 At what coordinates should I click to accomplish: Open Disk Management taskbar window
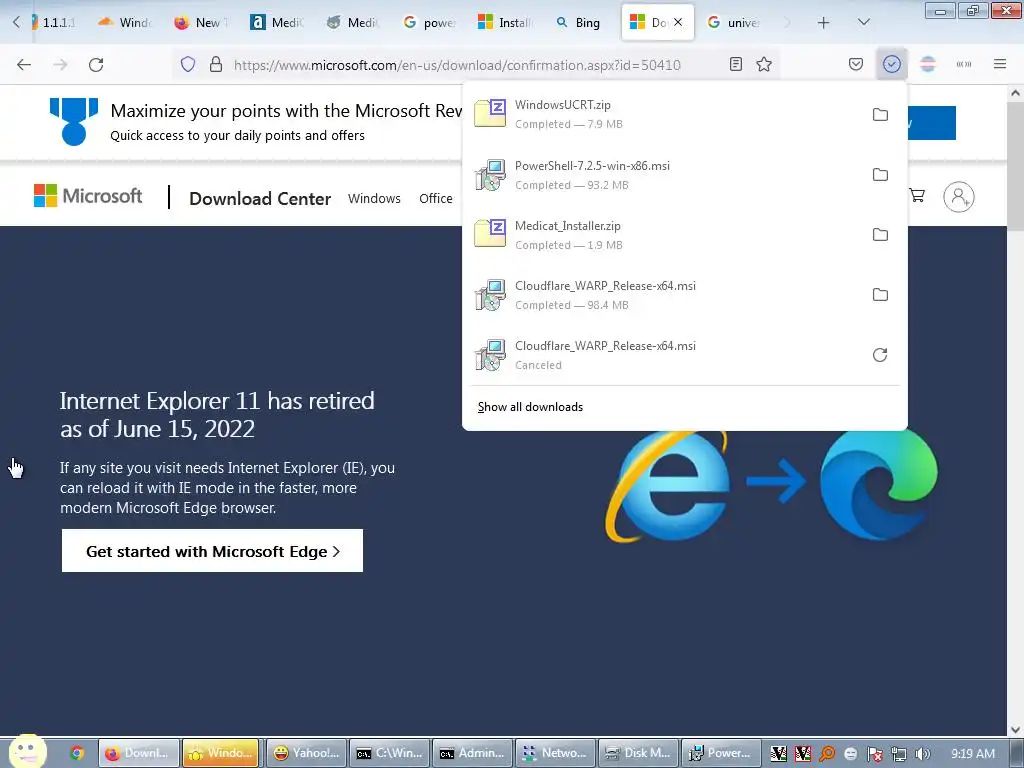(639, 753)
